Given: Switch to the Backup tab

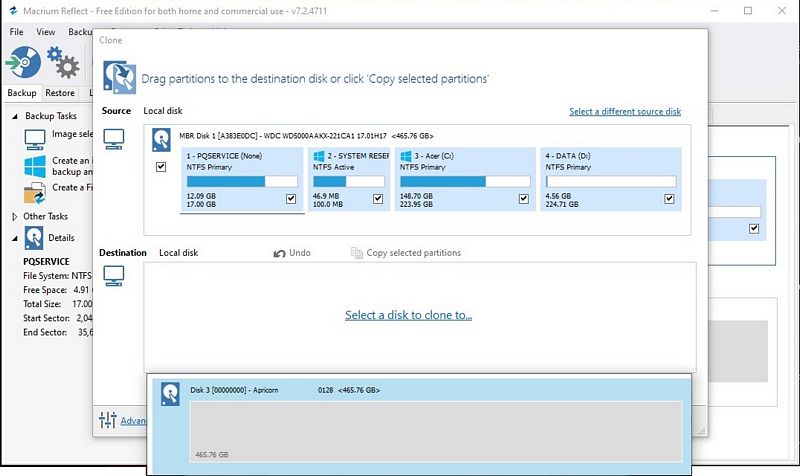Looking at the screenshot, I should tap(21, 93).
